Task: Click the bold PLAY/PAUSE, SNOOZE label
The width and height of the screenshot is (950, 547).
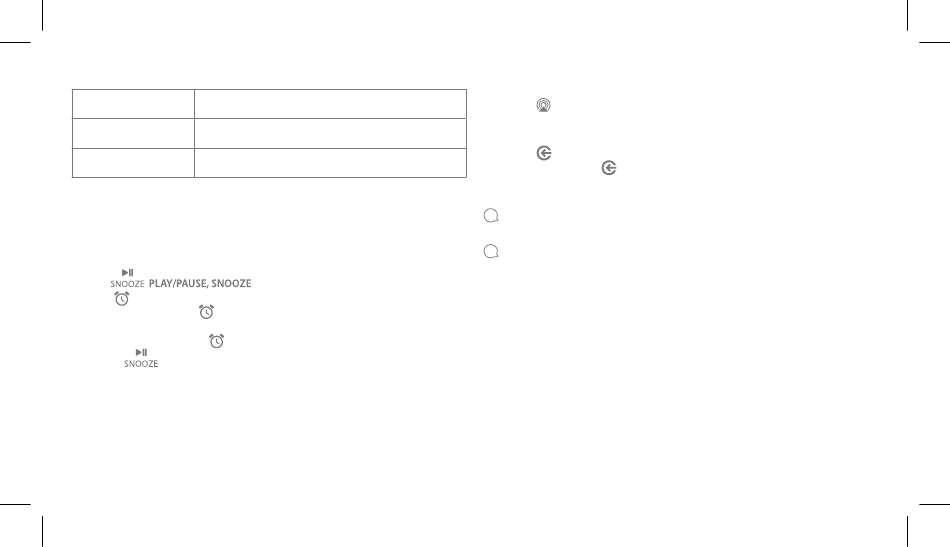Action: tap(200, 283)
